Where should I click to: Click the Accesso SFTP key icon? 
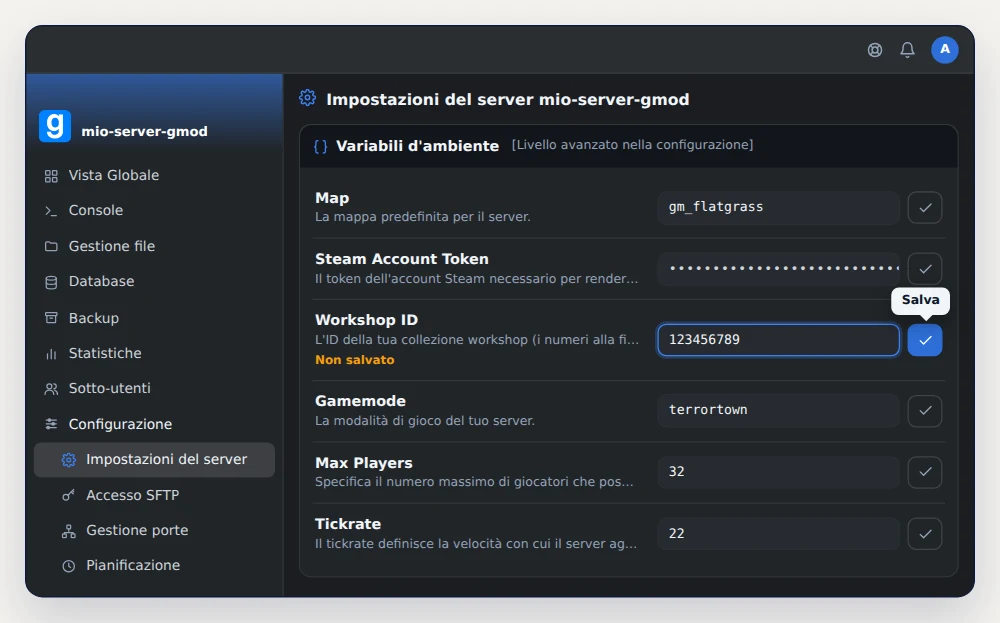tap(68, 495)
